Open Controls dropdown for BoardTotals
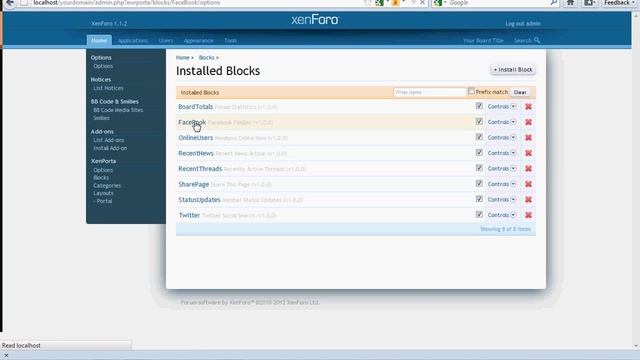Image resolution: width=640 pixels, height=360 pixels. click(x=502, y=107)
